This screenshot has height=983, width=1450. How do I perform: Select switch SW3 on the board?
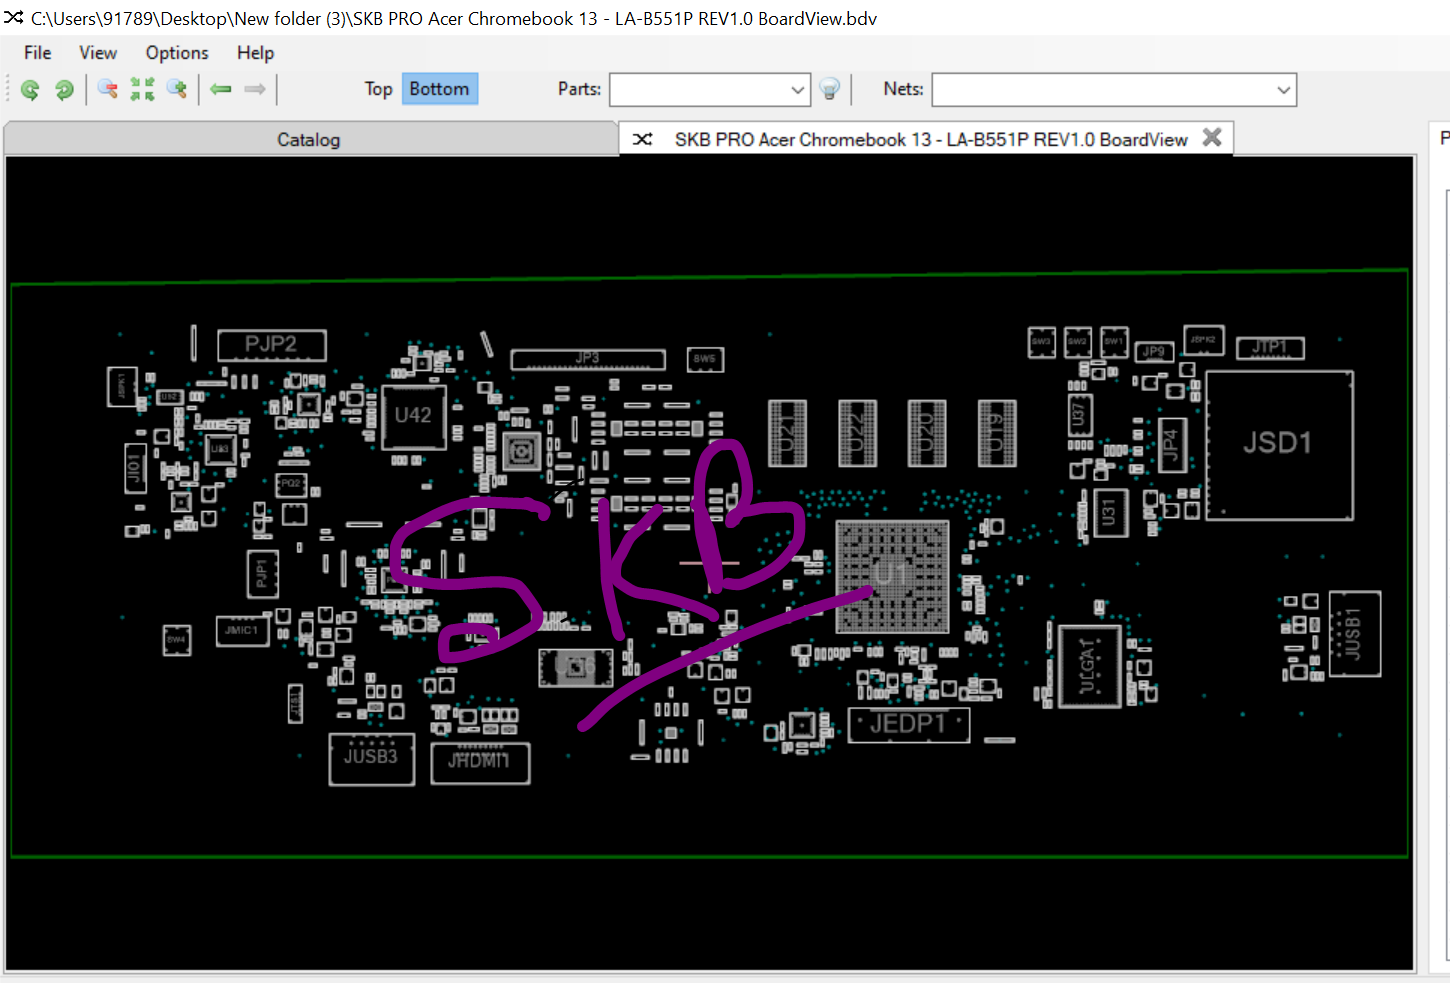point(1042,342)
